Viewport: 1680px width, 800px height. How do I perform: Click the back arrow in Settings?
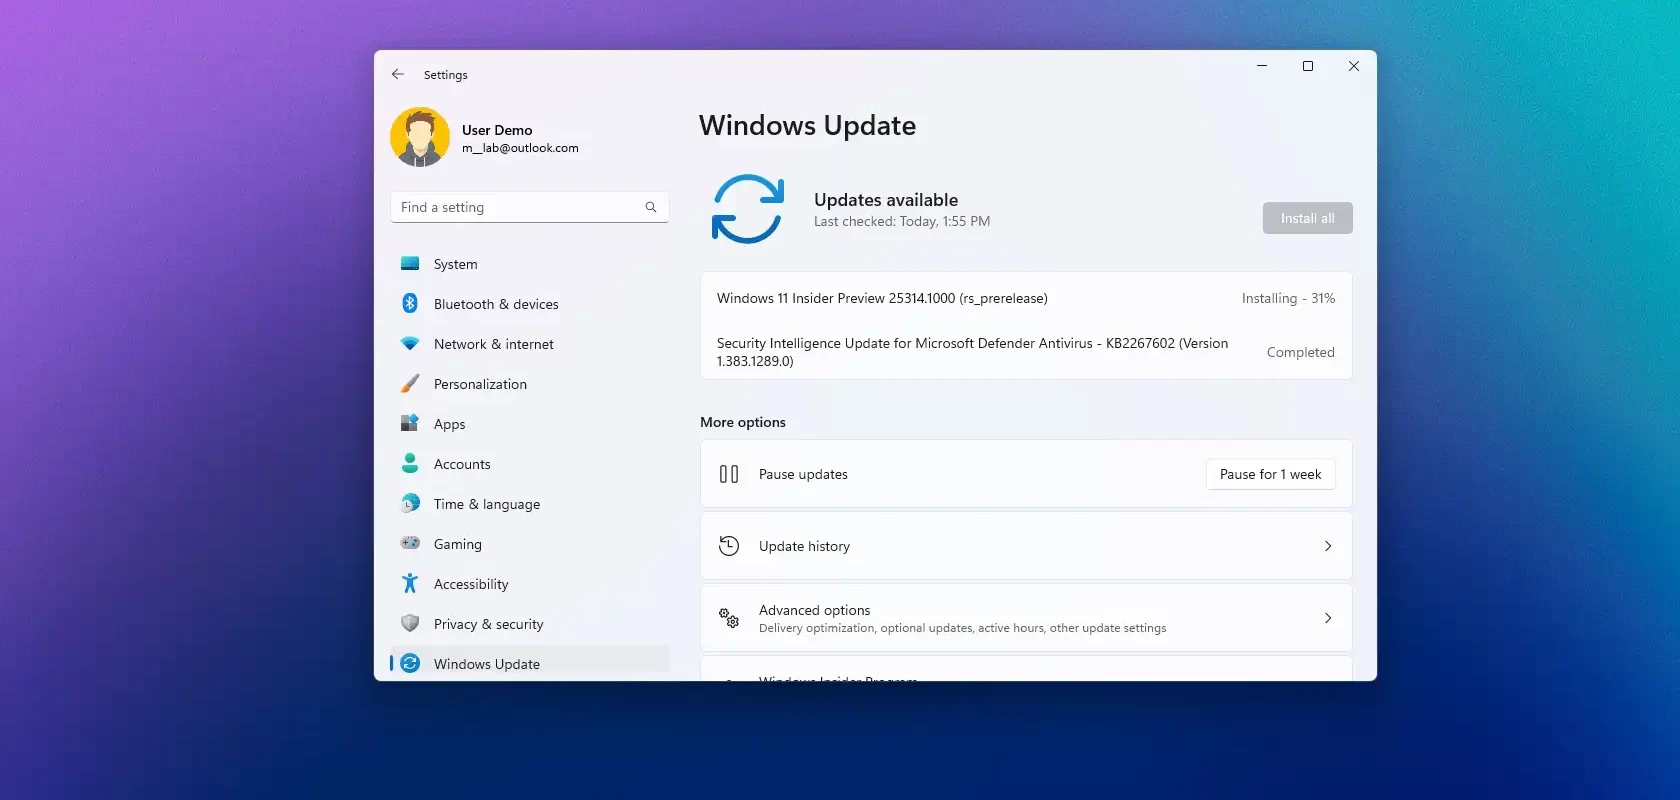tap(398, 74)
